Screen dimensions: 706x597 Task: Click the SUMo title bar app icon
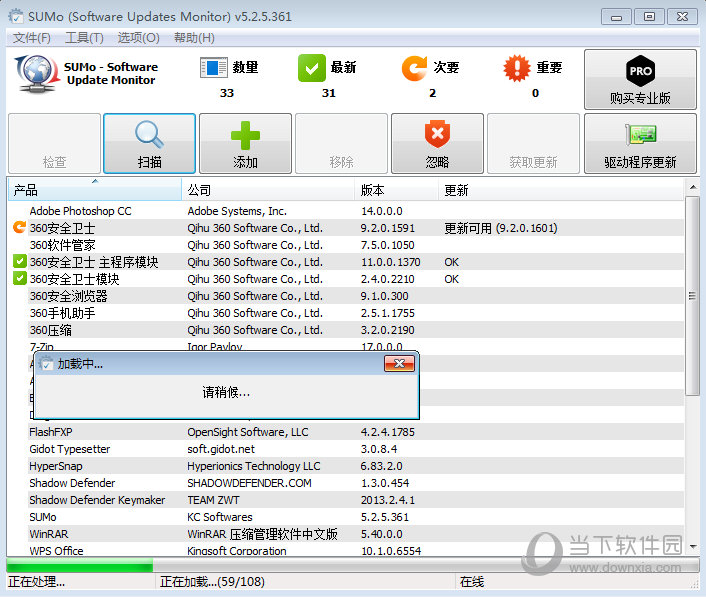point(16,17)
